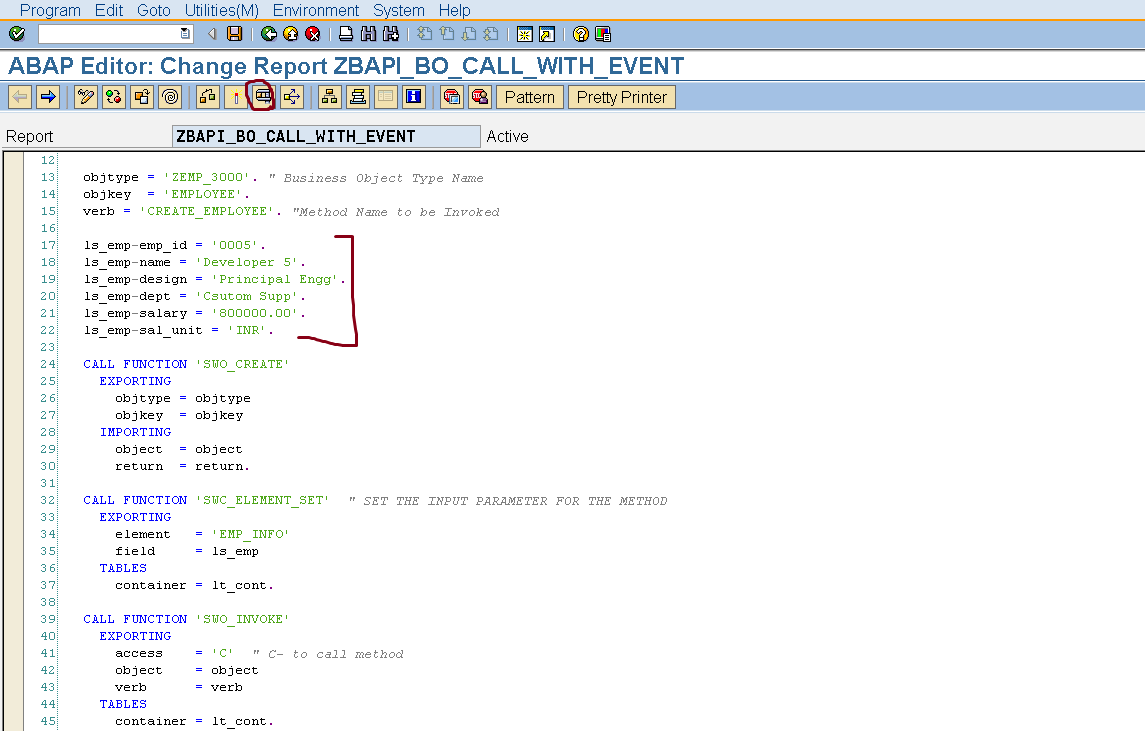Click the green Back arrow icon
The image size is (1145, 731).
(269, 34)
